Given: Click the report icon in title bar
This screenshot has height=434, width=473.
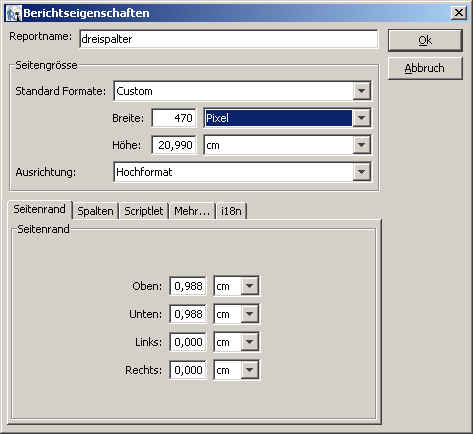Looking at the screenshot, I should (13, 13).
